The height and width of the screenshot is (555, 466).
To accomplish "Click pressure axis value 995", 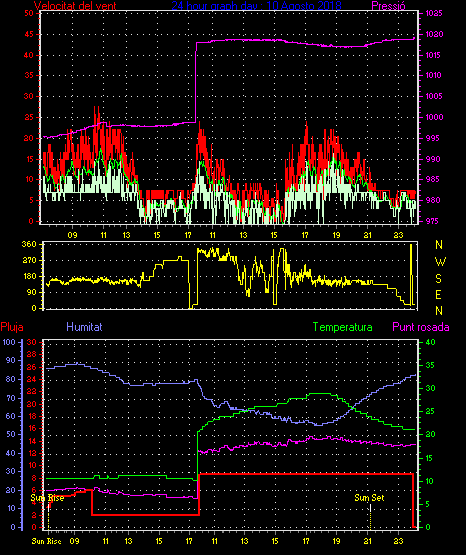I will point(431,138).
